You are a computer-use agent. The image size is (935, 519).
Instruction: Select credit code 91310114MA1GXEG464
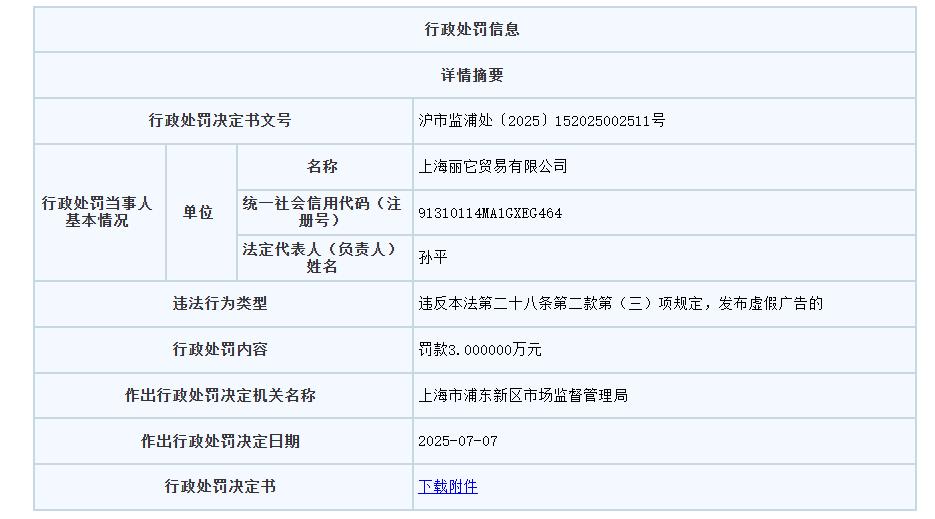click(490, 213)
